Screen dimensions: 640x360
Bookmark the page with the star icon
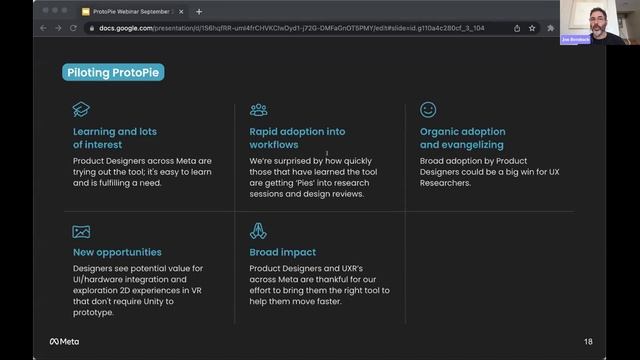pyautogui.click(x=532, y=28)
